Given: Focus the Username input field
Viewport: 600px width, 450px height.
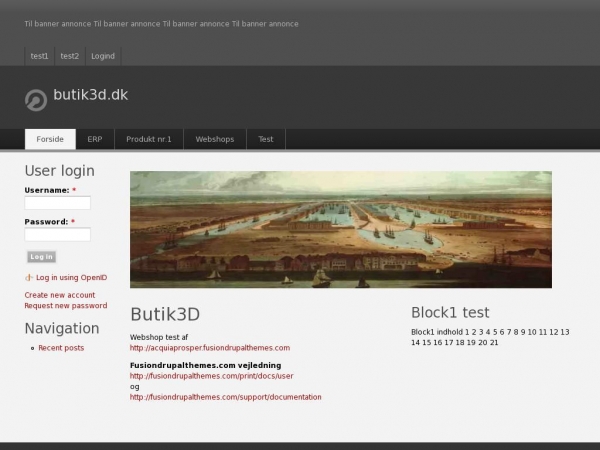Looking at the screenshot, I should [x=58, y=203].
